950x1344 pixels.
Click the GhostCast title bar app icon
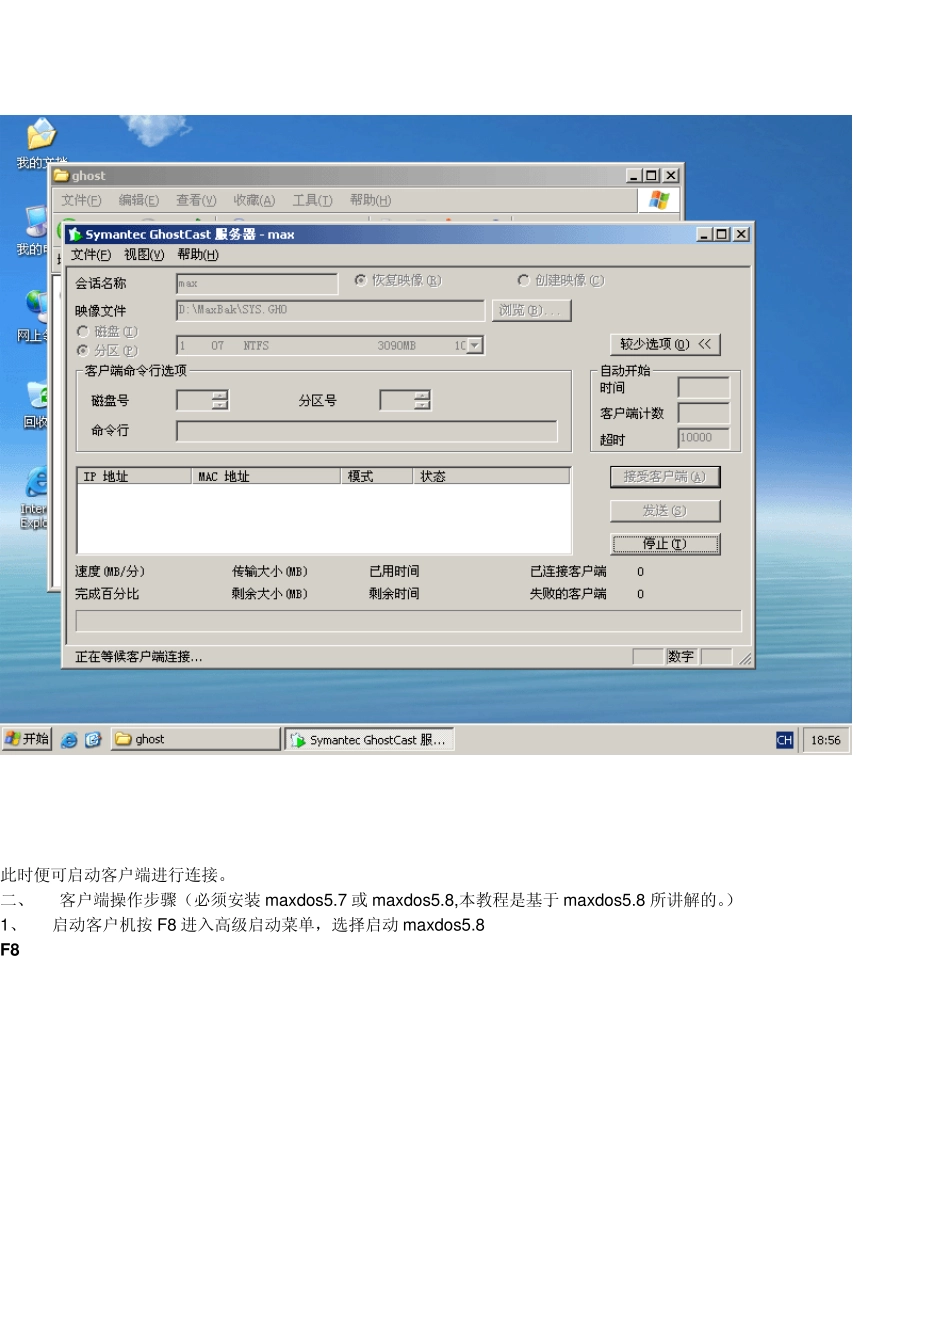coord(75,234)
